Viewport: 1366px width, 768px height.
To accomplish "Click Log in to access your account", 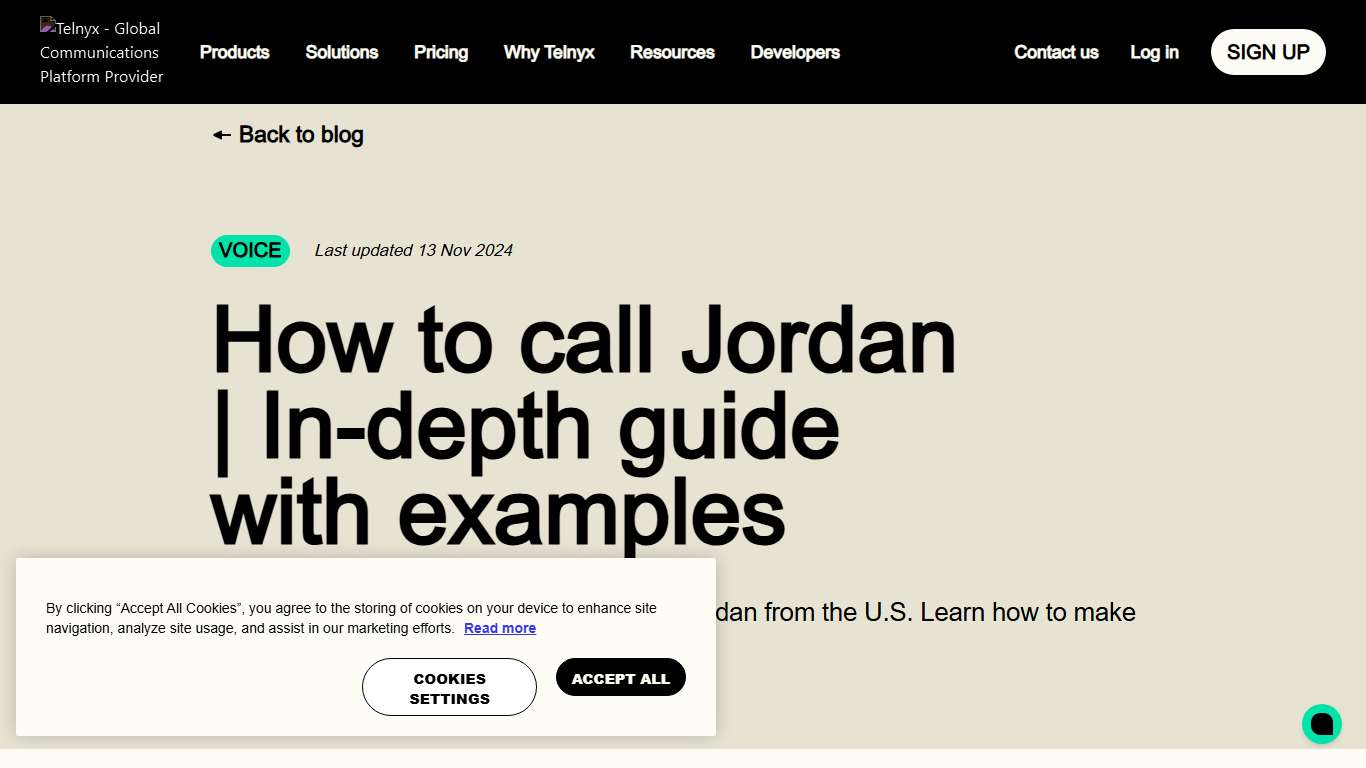I will [x=1154, y=52].
